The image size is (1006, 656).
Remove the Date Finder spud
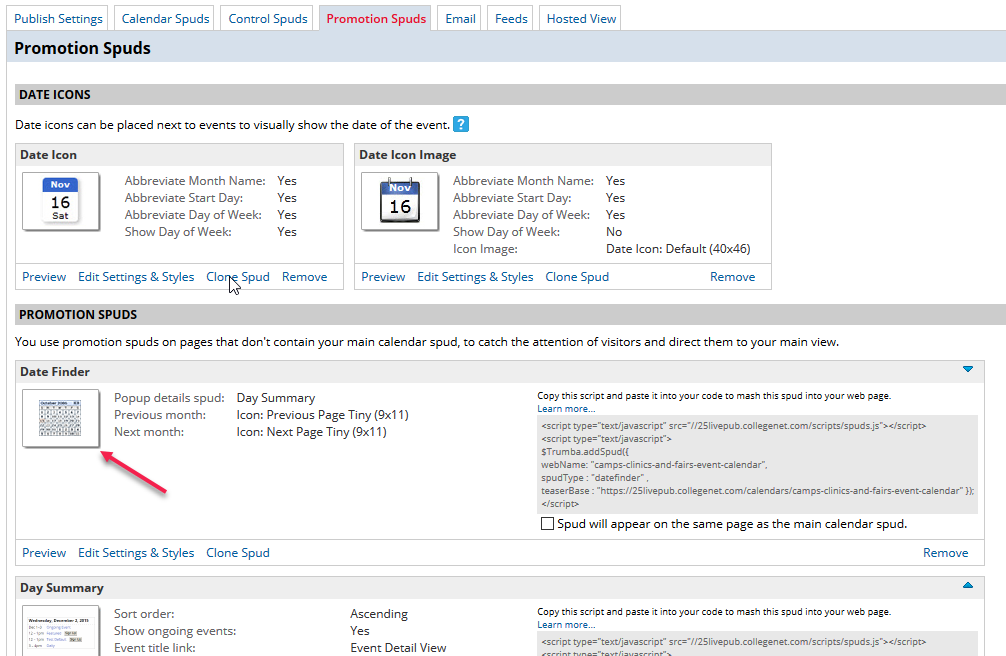tap(946, 553)
